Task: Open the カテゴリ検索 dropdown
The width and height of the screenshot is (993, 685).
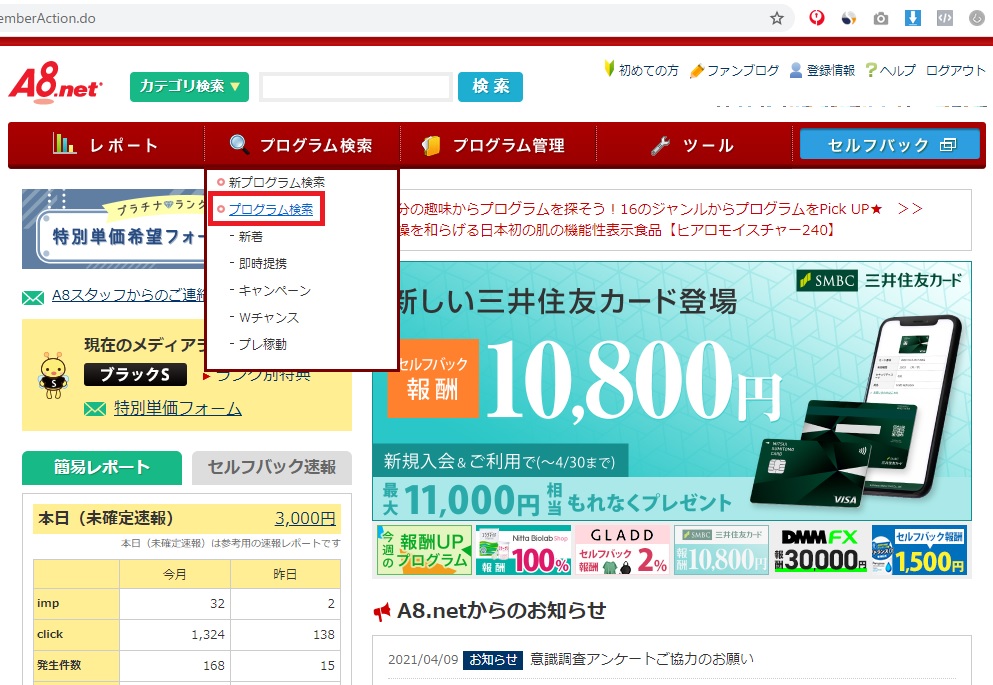Action: click(x=189, y=86)
